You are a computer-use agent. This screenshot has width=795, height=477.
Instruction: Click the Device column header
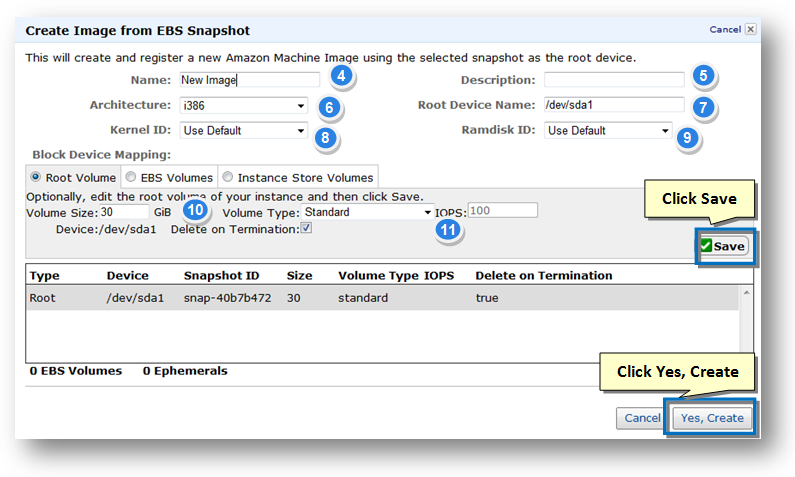coord(127,276)
